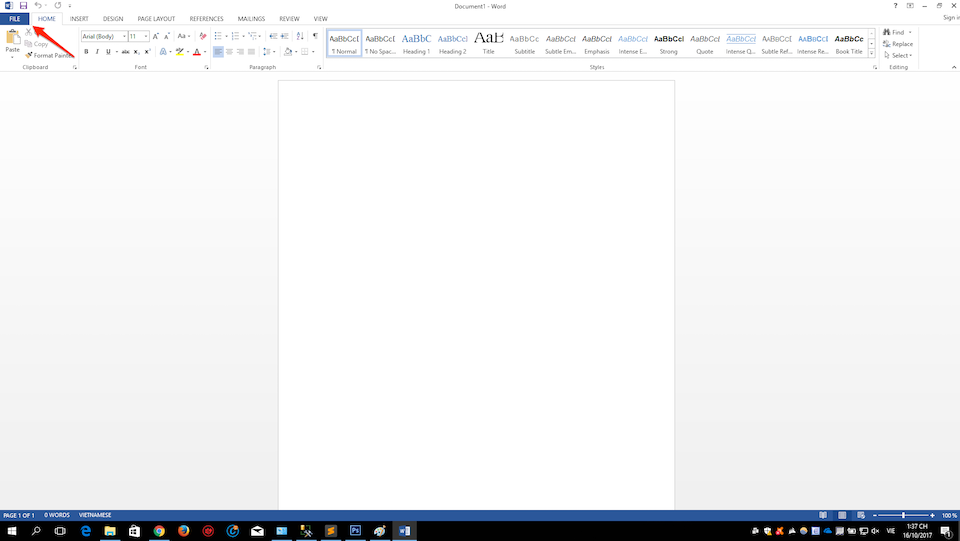Open font name dropdown Arial (Body)

(x=124, y=36)
